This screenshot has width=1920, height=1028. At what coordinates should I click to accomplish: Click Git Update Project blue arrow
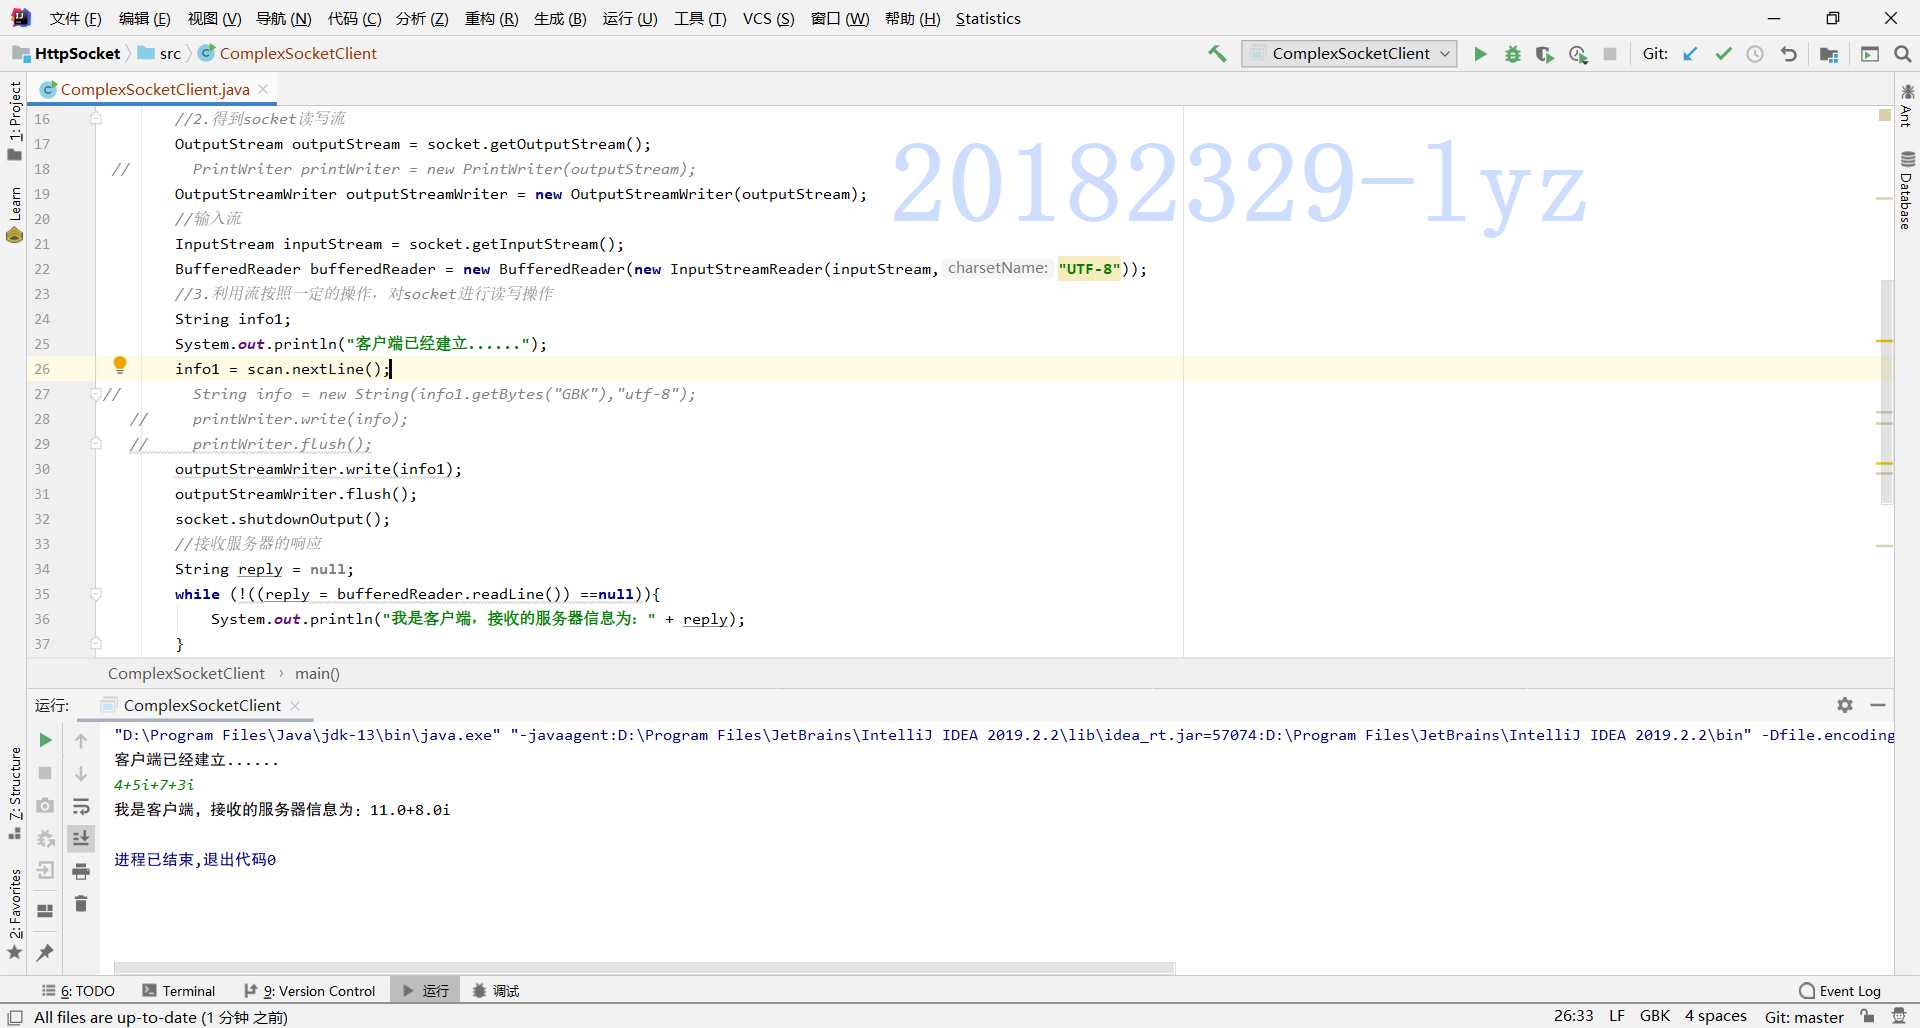(x=1690, y=54)
